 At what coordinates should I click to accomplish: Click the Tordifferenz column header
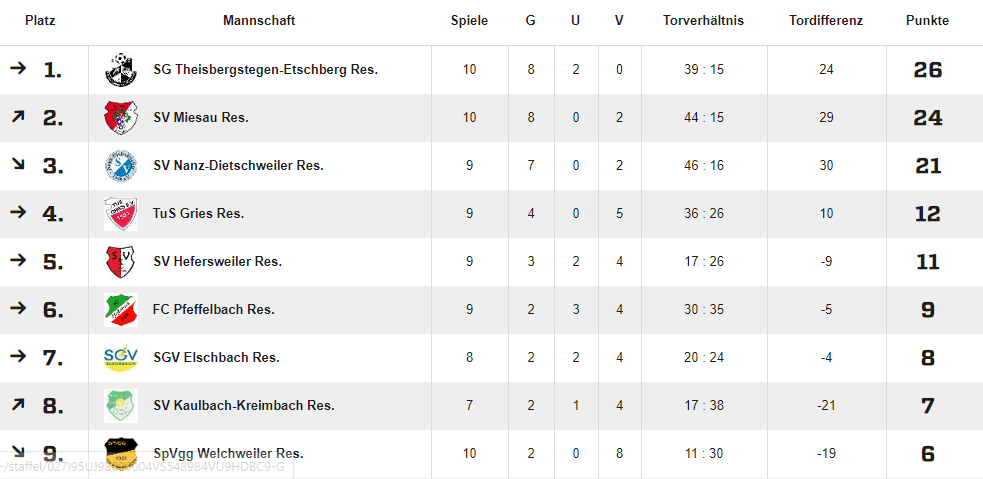[x=825, y=21]
